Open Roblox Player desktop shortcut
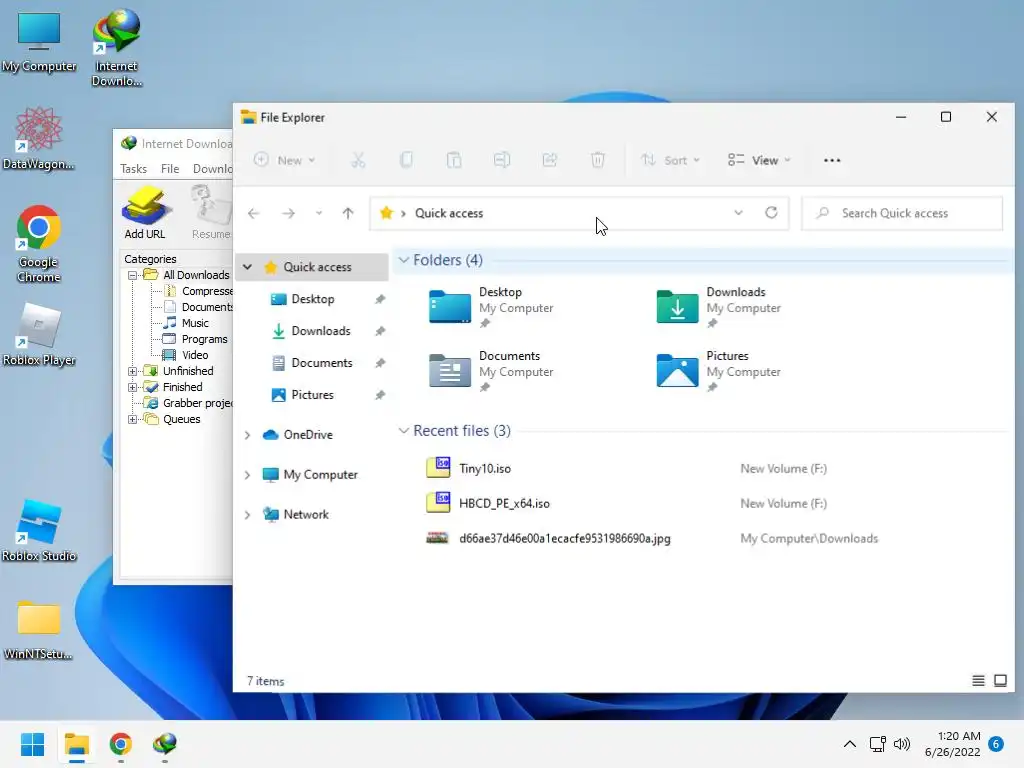The image size is (1024, 768). coord(39,334)
